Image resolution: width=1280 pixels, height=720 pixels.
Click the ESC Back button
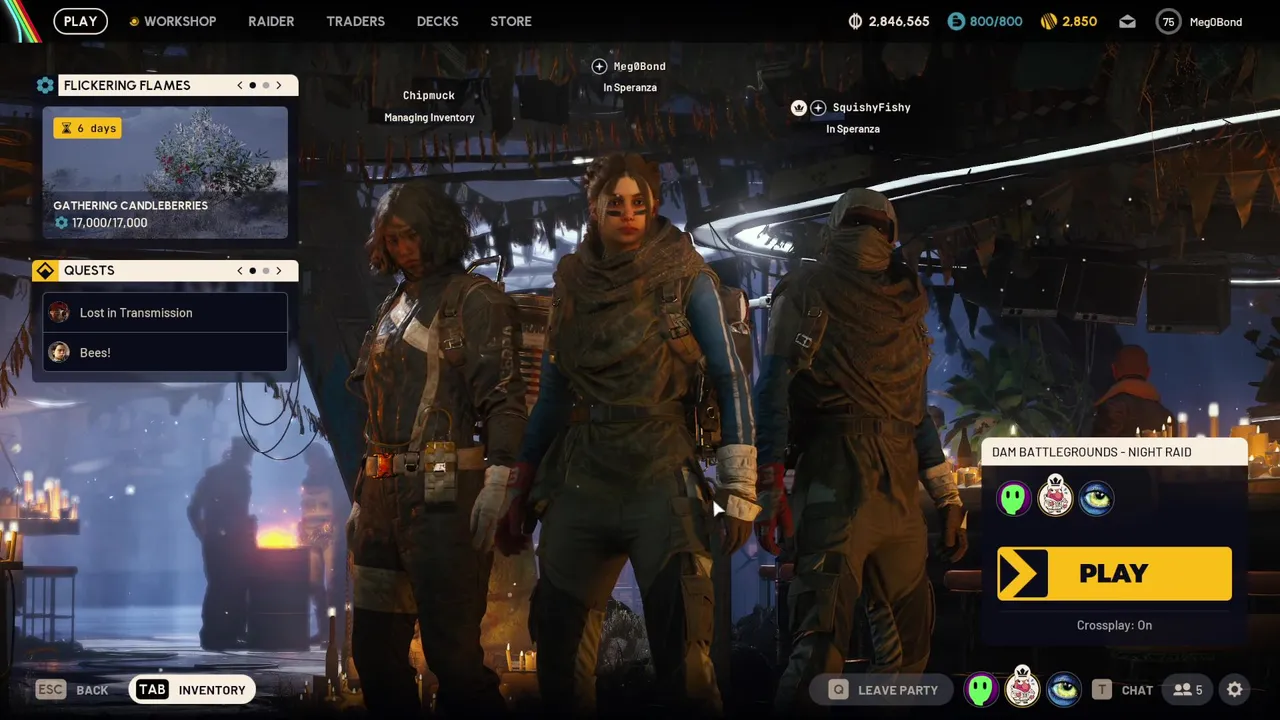click(72, 690)
